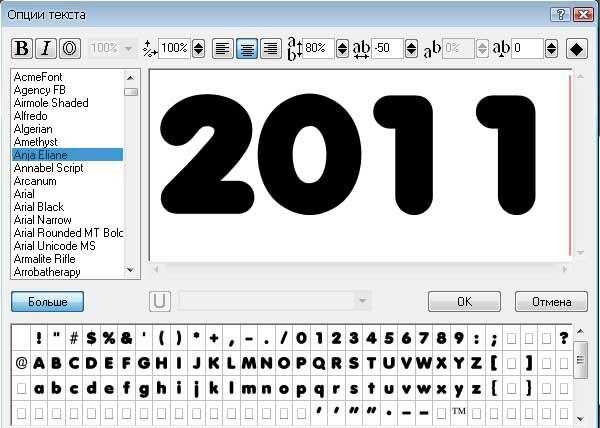Adjust line spacing spinner arrows
The height and width of the screenshot is (428, 600).
pyautogui.click(x=342, y=49)
